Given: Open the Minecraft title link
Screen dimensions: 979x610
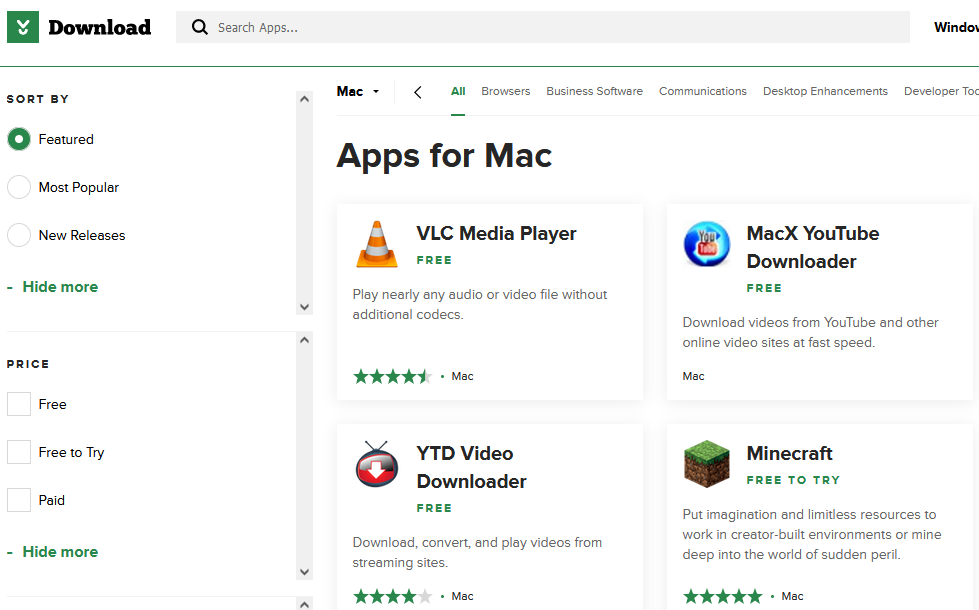Looking at the screenshot, I should (x=789, y=453).
